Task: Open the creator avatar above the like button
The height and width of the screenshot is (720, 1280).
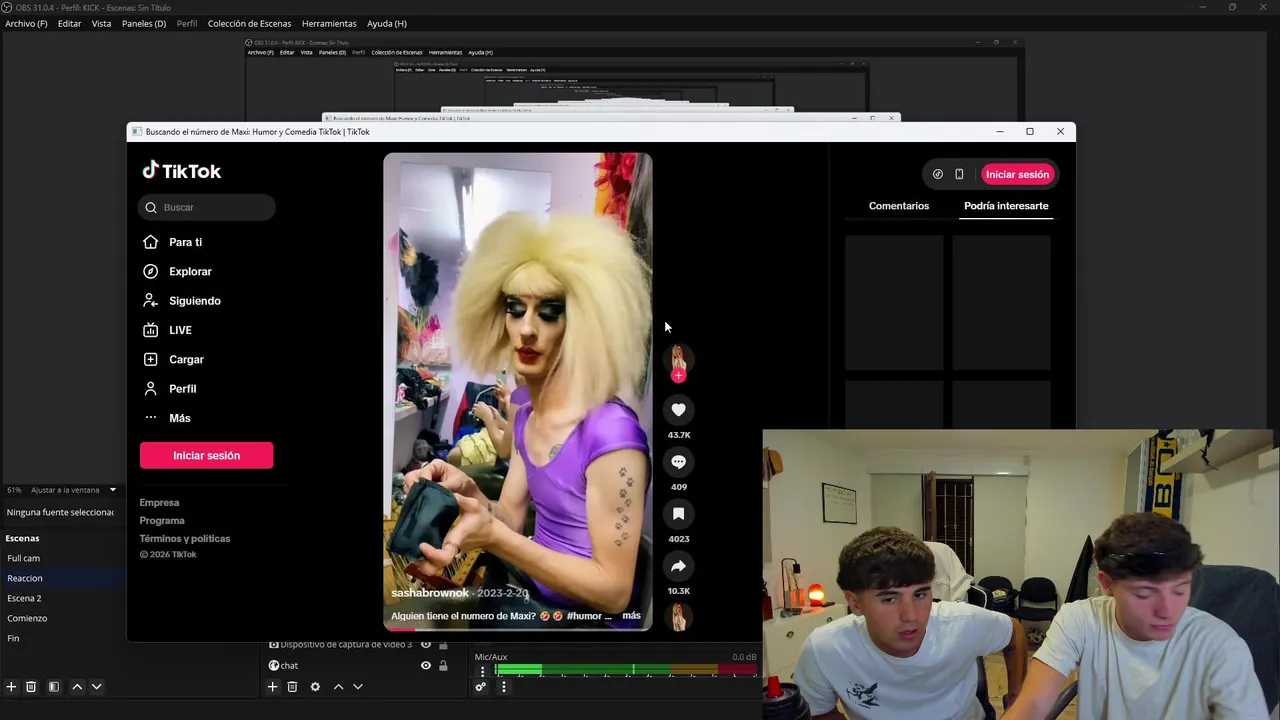Action: pos(678,358)
